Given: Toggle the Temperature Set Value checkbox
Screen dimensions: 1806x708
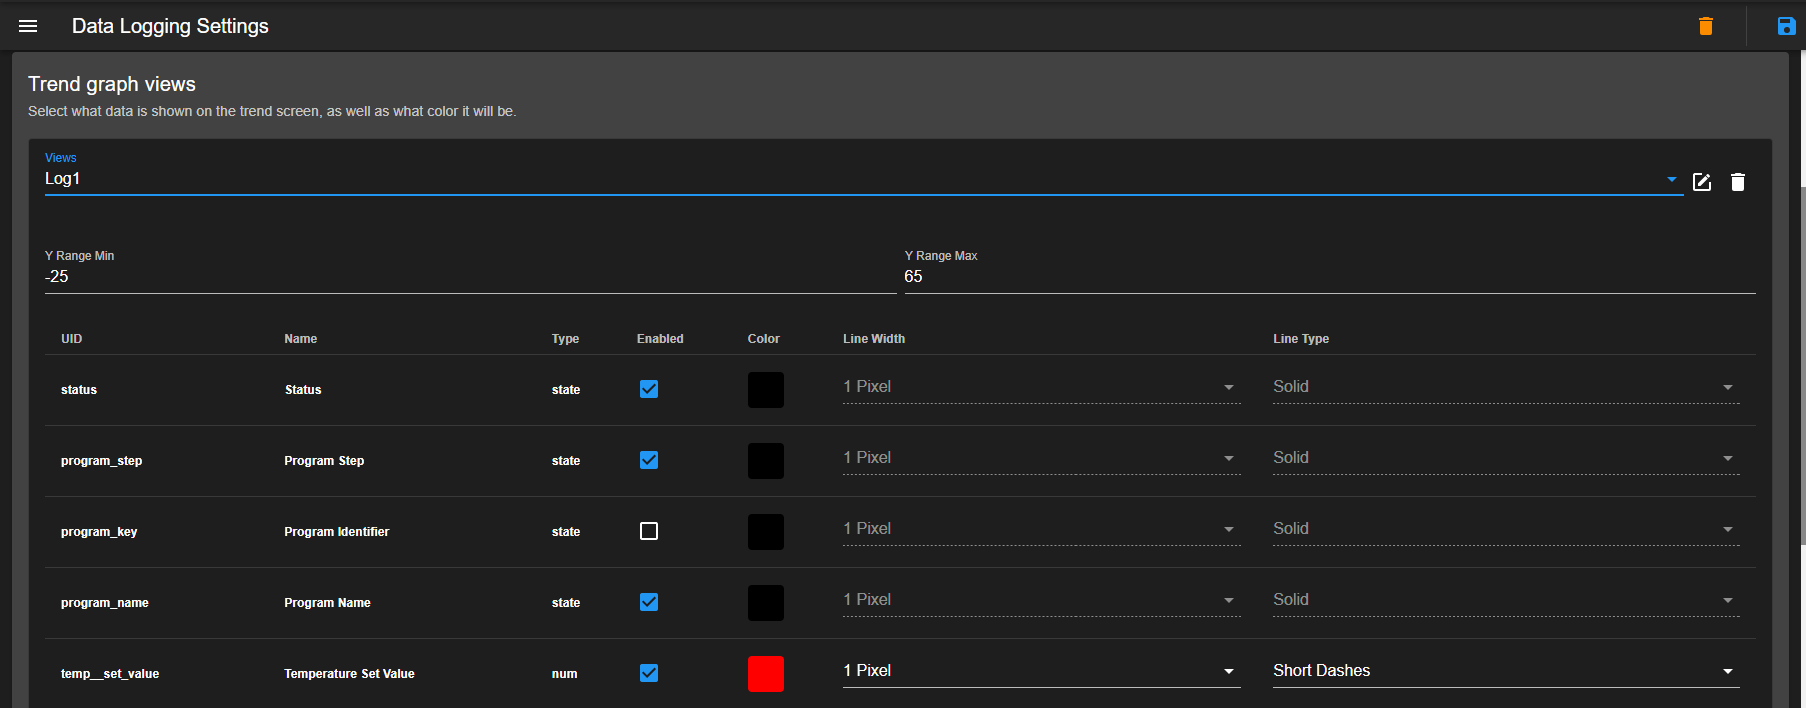Looking at the screenshot, I should pos(649,673).
